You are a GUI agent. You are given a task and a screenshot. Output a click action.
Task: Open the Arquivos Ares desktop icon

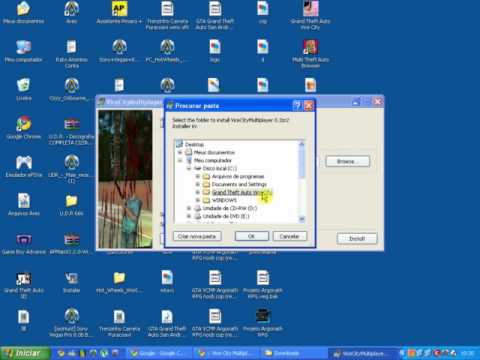pos(23,205)
